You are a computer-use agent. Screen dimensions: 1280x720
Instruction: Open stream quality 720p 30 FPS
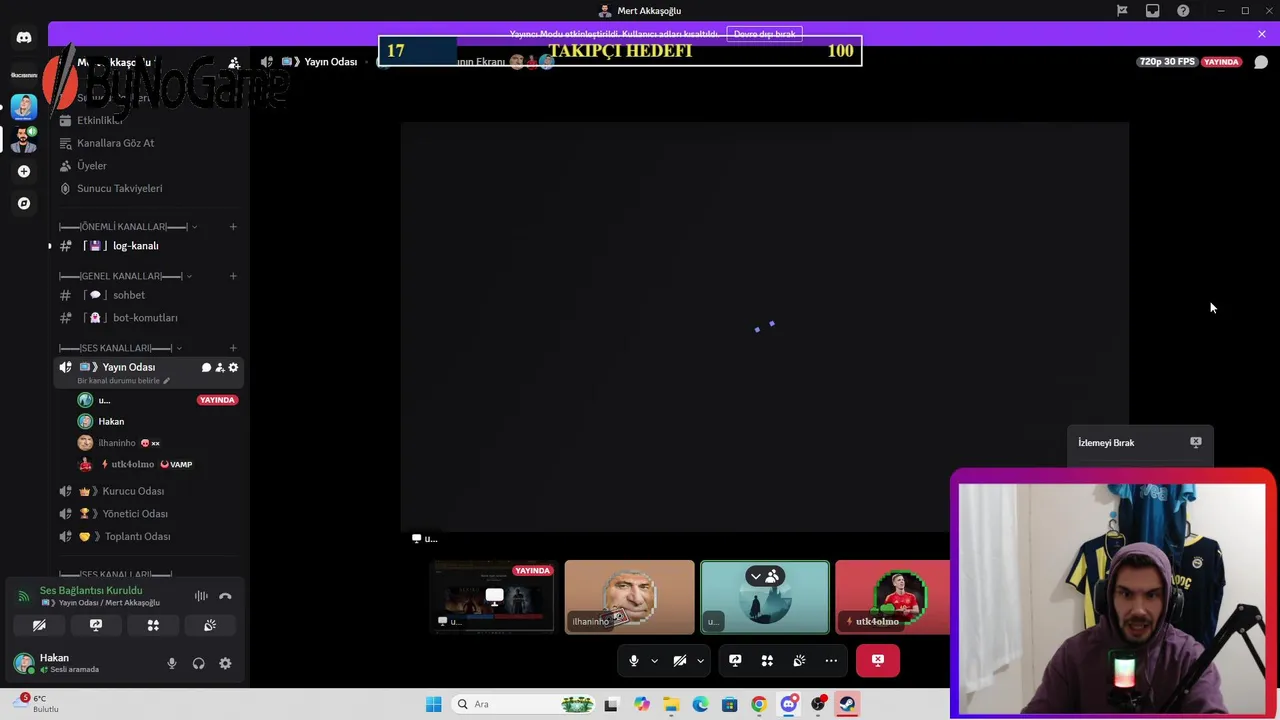pos(1166,62)
